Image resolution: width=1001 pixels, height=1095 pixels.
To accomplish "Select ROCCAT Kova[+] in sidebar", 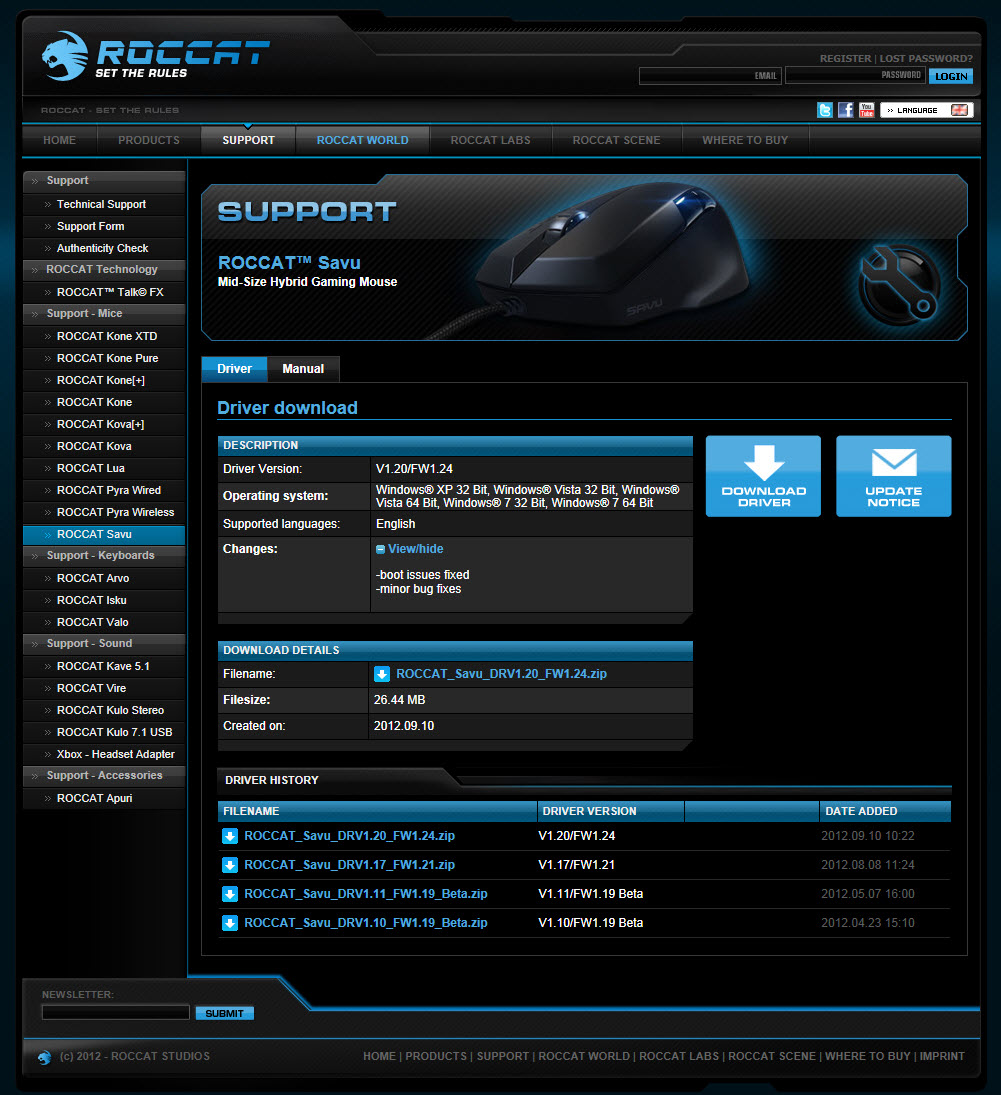I will point(104,425).
